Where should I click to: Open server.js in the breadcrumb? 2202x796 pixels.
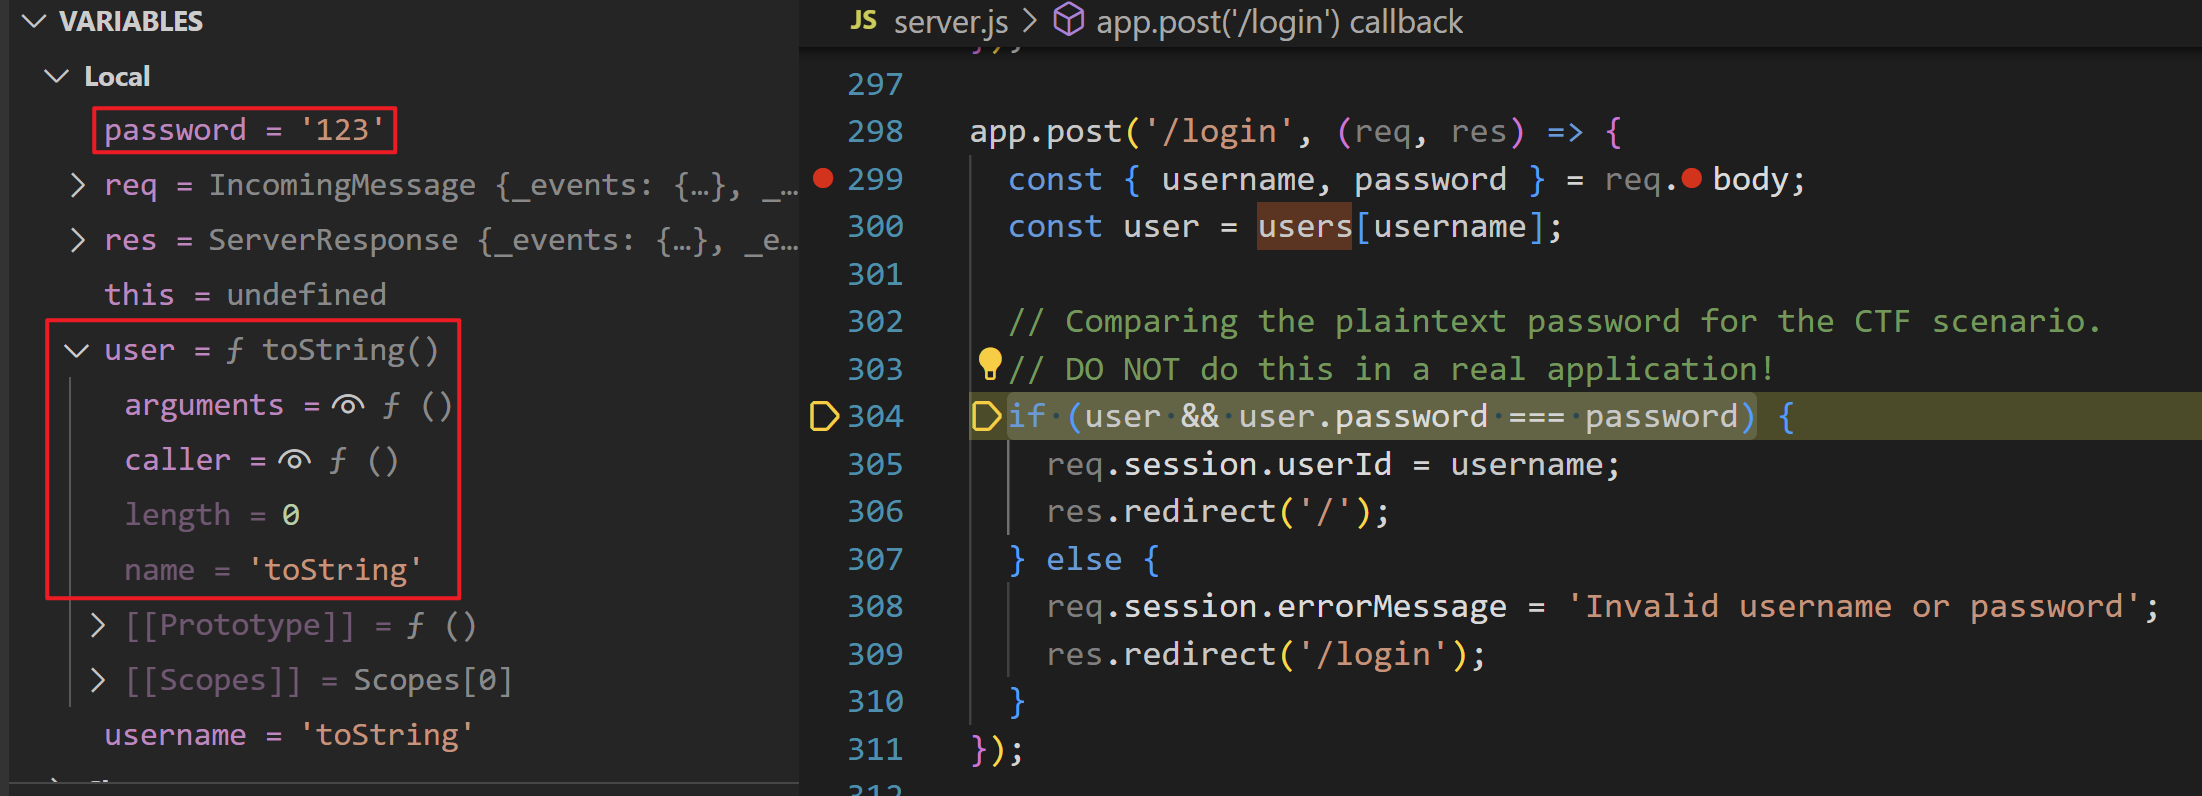[x=950, y=22]
